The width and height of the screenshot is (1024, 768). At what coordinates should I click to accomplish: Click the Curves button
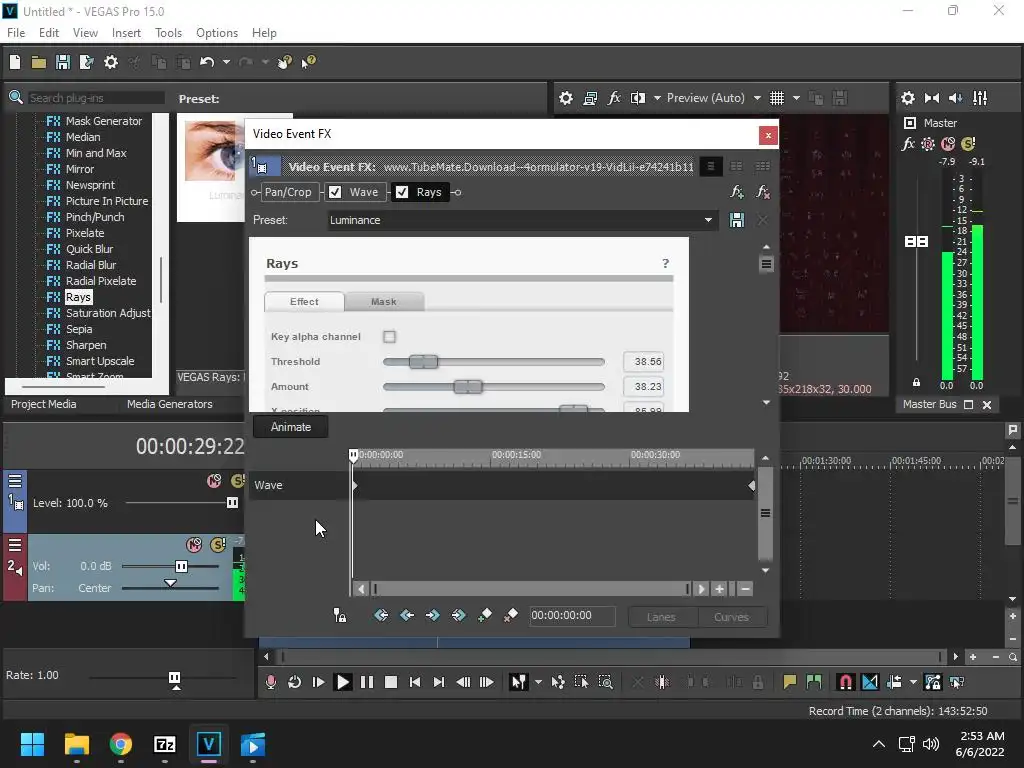[731, 617]
